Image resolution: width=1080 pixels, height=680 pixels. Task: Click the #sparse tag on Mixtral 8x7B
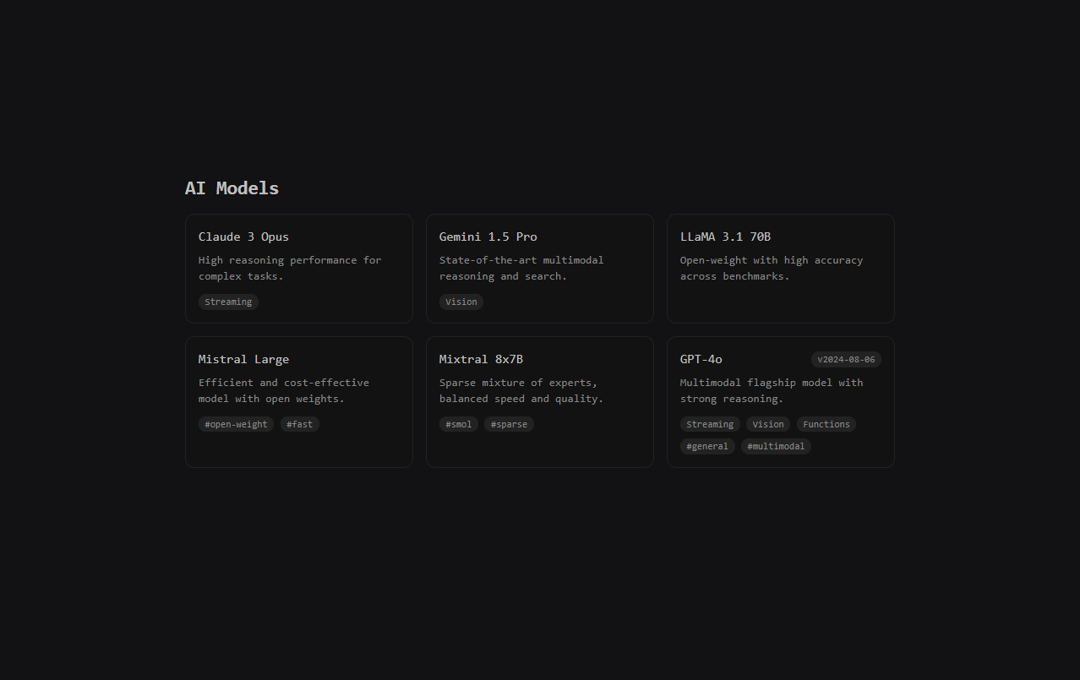click(509, 424)
